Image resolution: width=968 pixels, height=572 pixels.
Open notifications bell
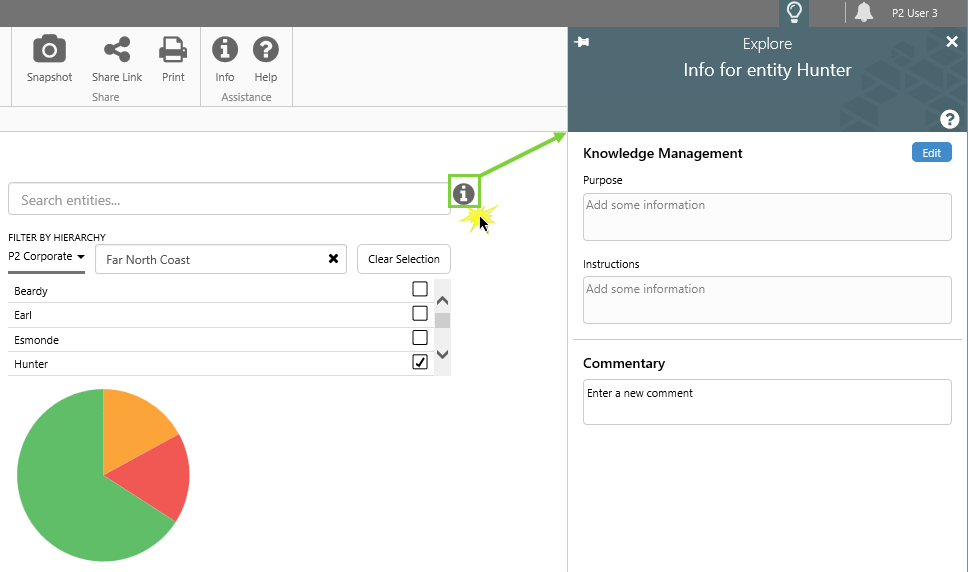[x=864, y=13]
